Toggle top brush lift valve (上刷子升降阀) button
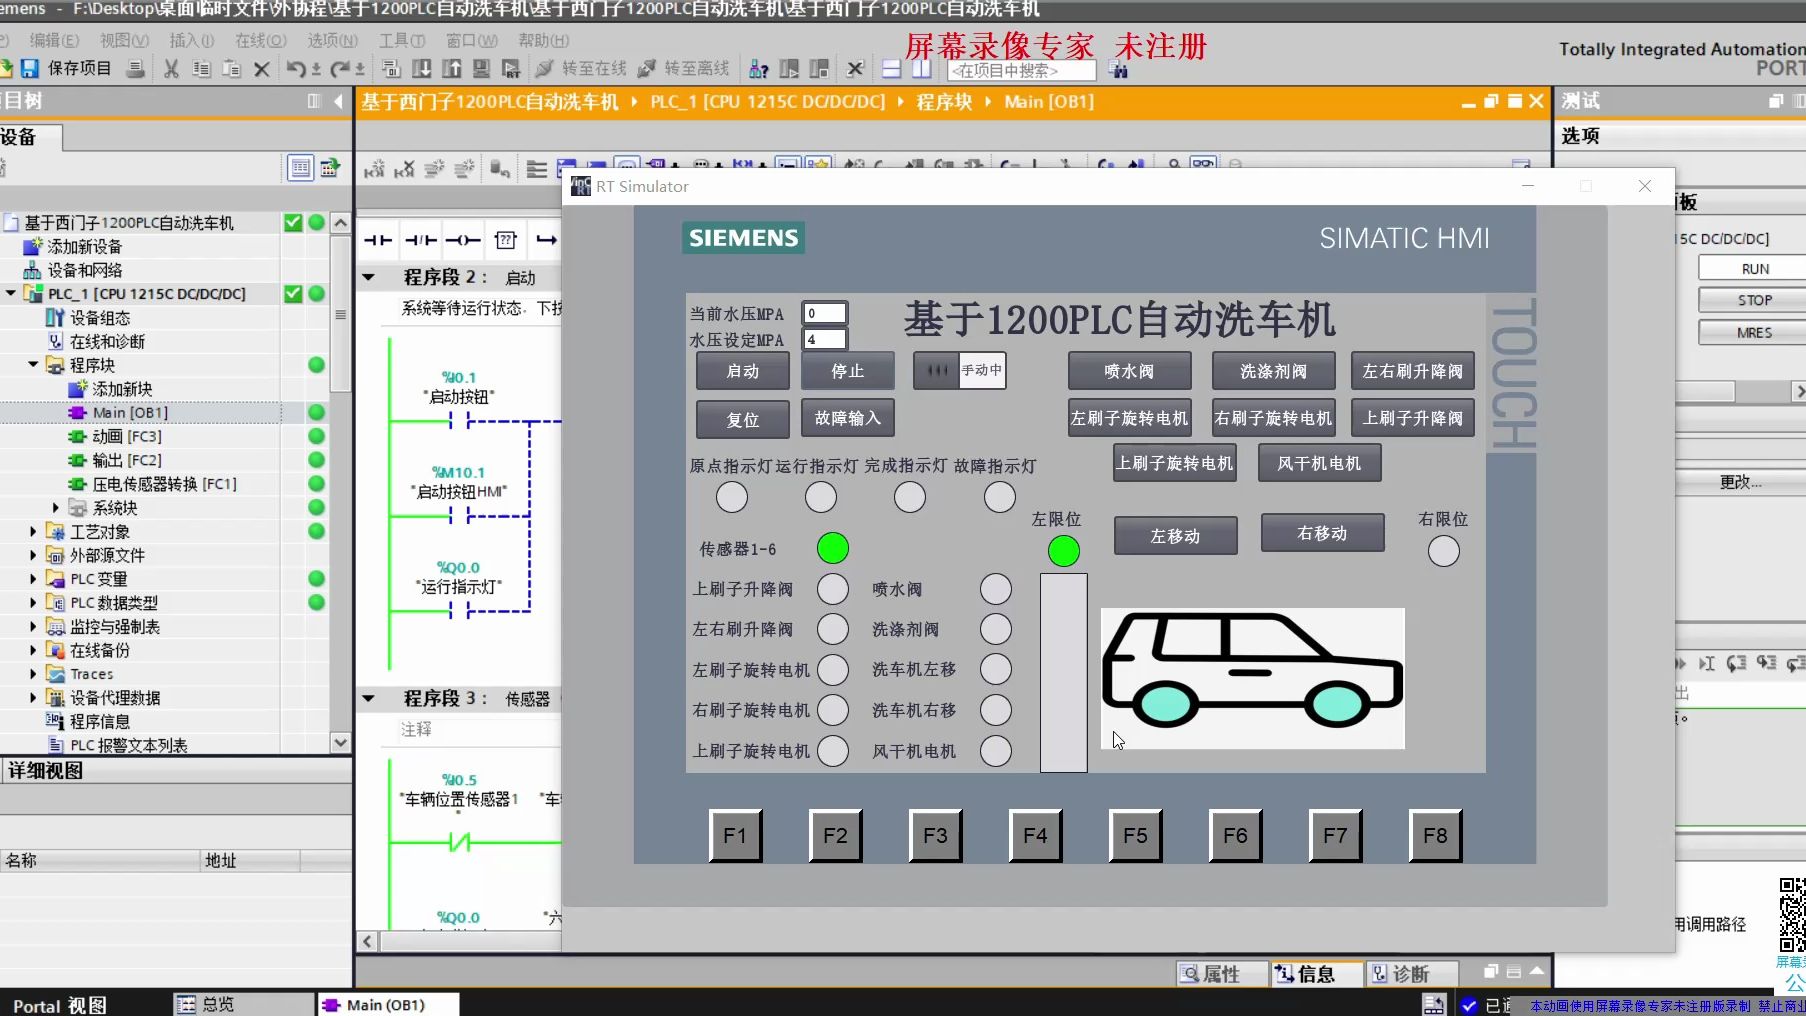Image resolution: width=1806 pixels, height=1016 pixels. click(x=1412, y=418)
